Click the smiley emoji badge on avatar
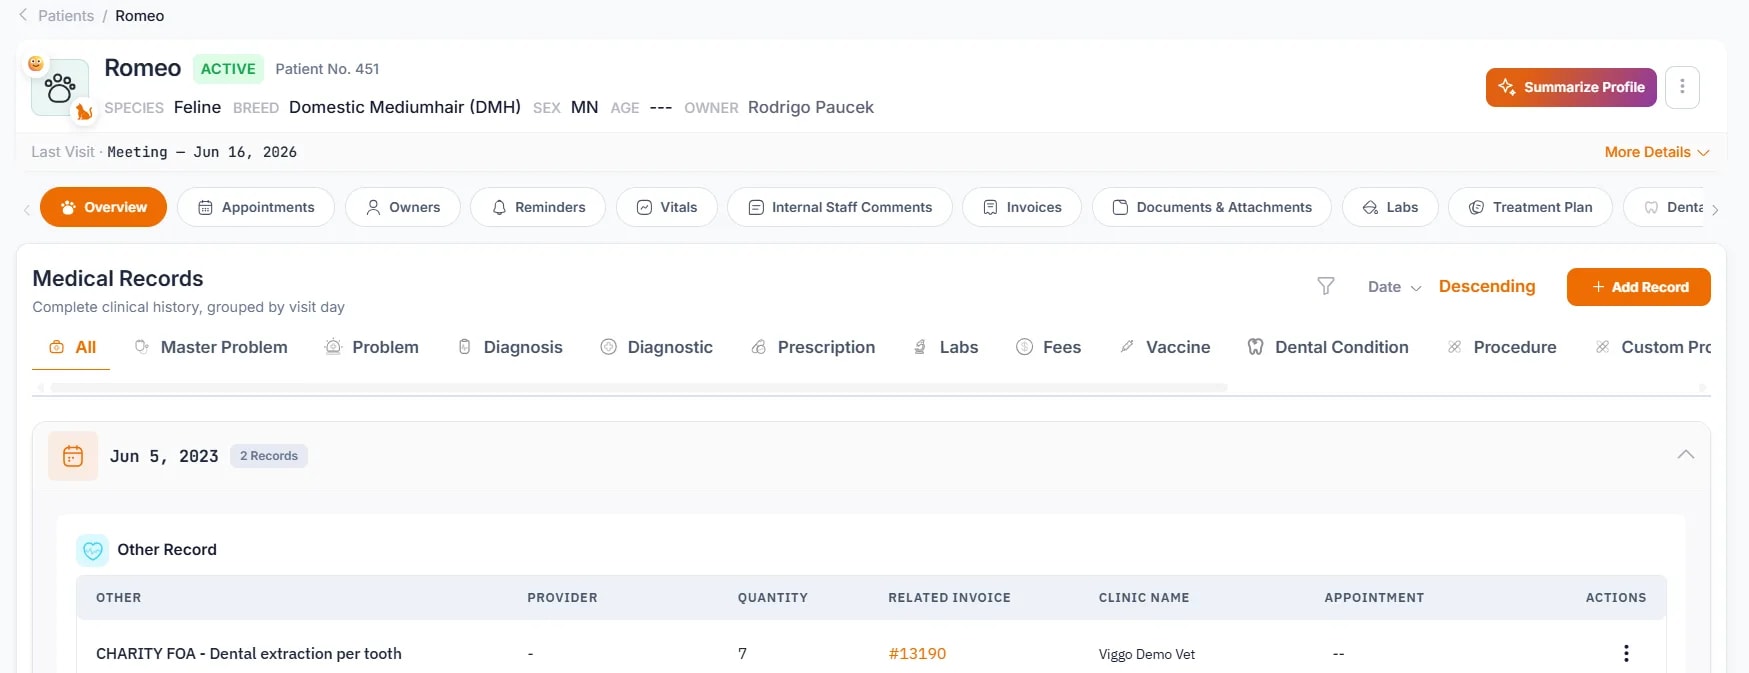 point(36,63)
